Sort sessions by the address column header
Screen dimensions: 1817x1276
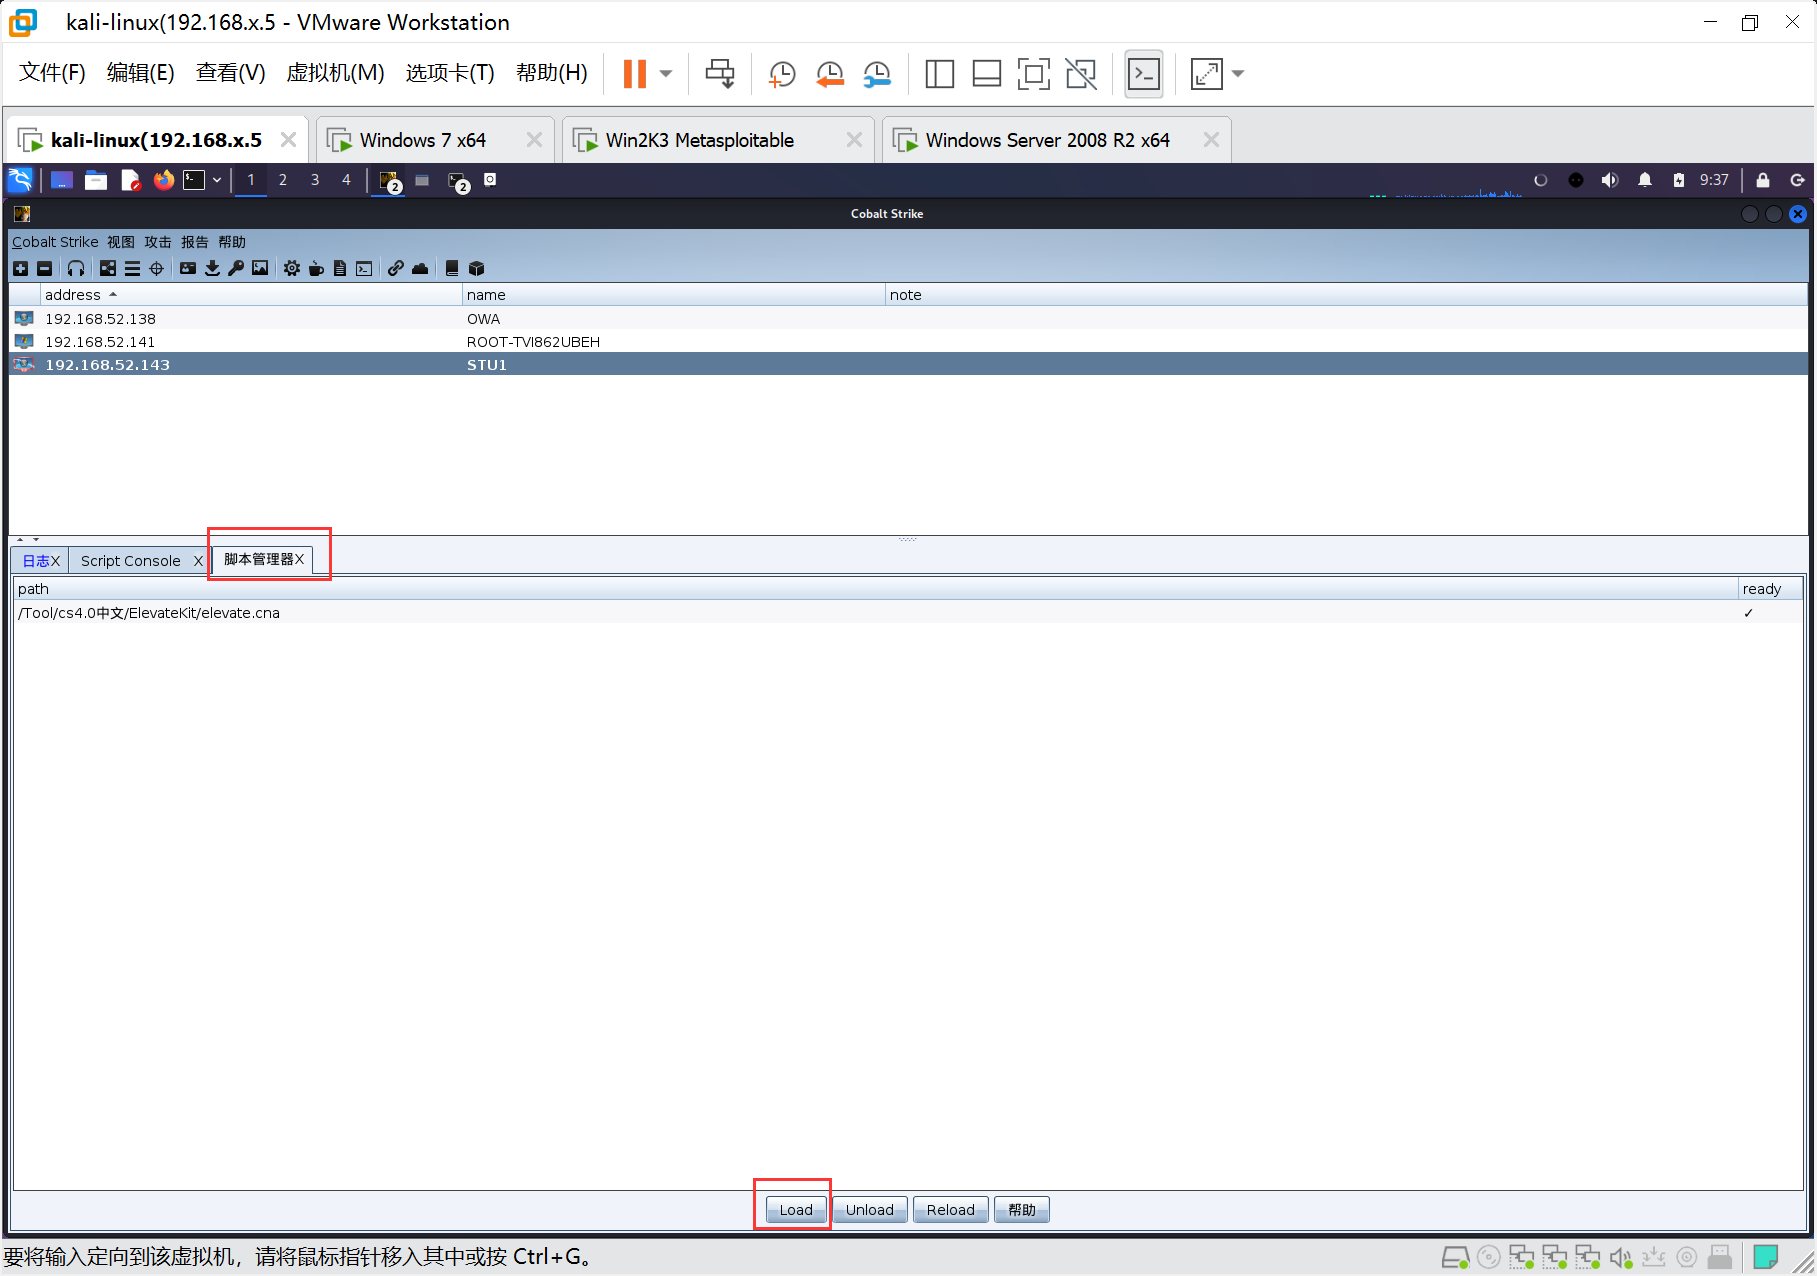click(x=250, y=295)
